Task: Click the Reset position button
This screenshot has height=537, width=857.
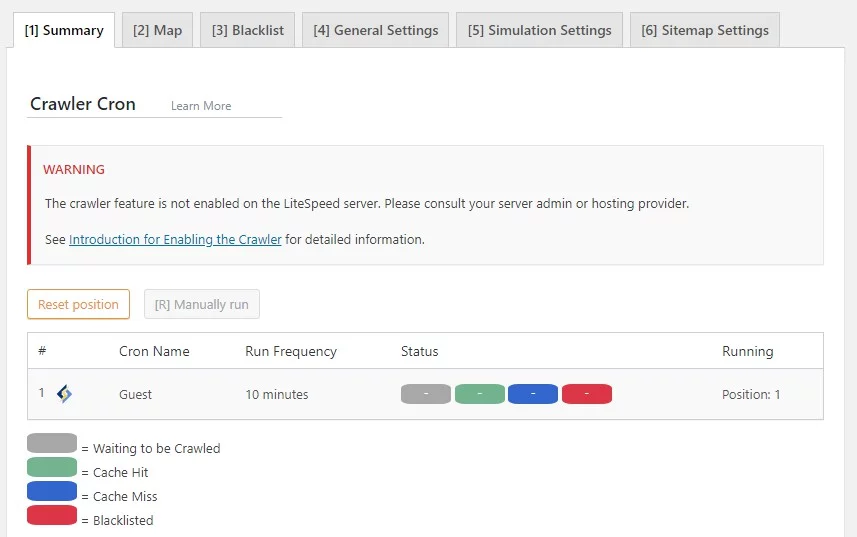Action: point(78,304)
